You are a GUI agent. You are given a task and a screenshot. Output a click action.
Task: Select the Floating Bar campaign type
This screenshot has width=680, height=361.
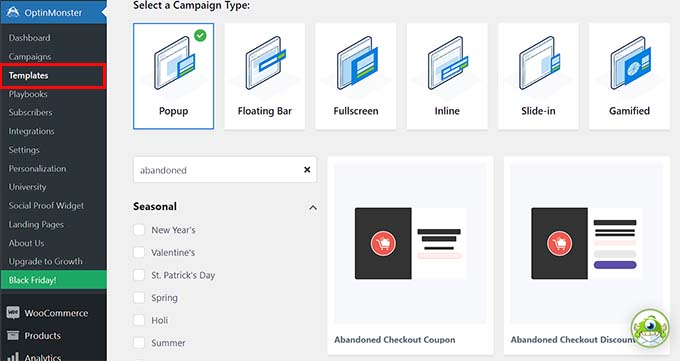(265, 76)
